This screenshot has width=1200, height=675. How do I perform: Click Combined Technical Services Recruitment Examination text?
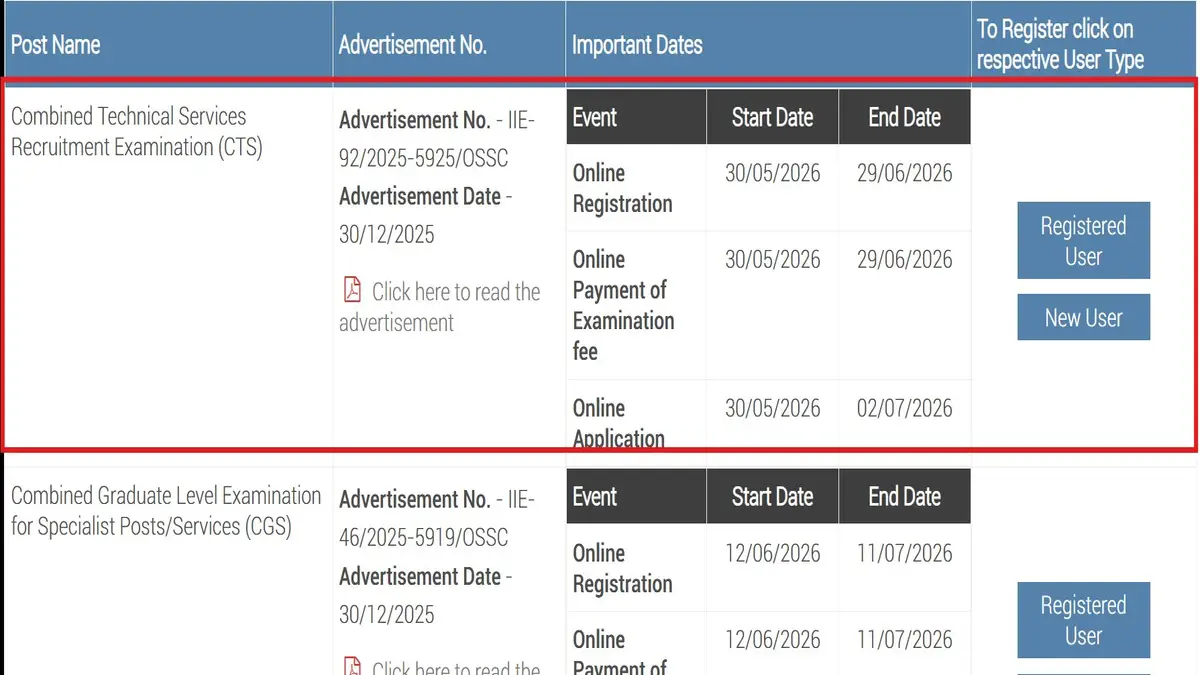tap(137, 131)
